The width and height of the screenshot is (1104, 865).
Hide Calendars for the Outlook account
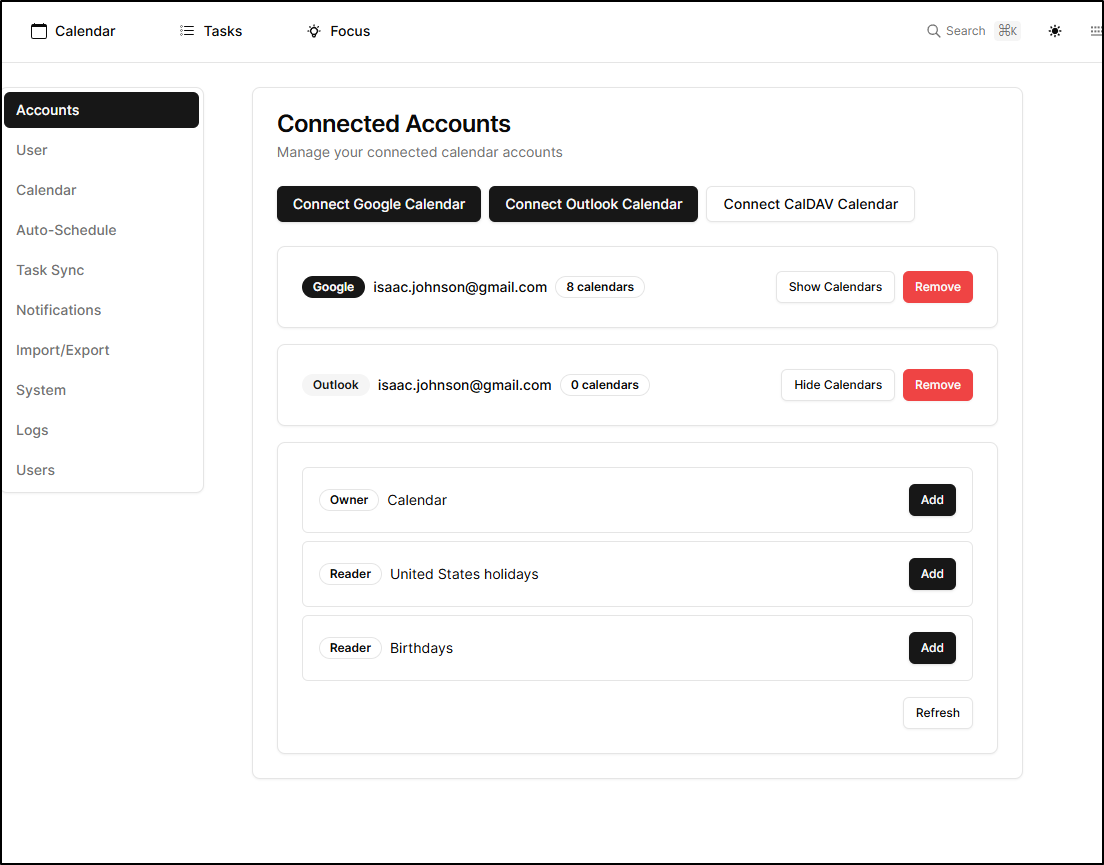838,385
